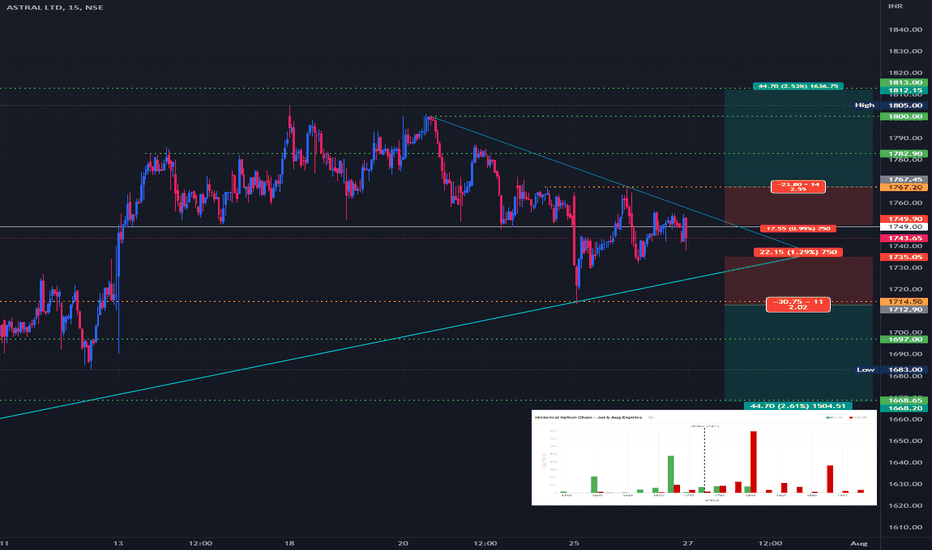932x550 pixels.
Task: Select the 1697.00 green level label
Action: point(903,339)
